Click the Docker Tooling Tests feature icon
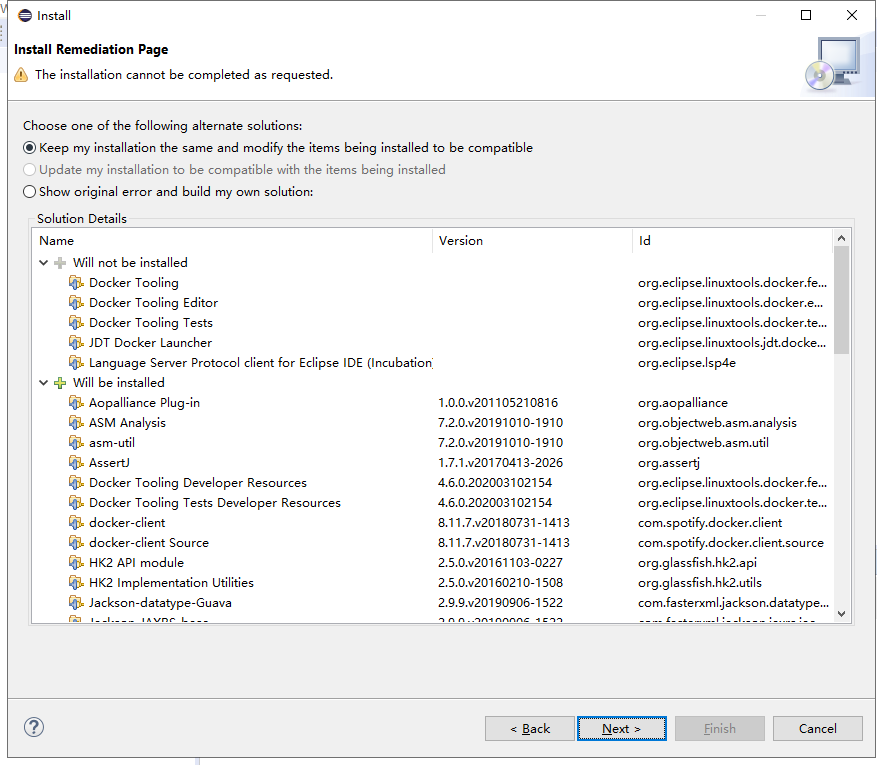Screen dimensions: 877x765 [76, 323]
